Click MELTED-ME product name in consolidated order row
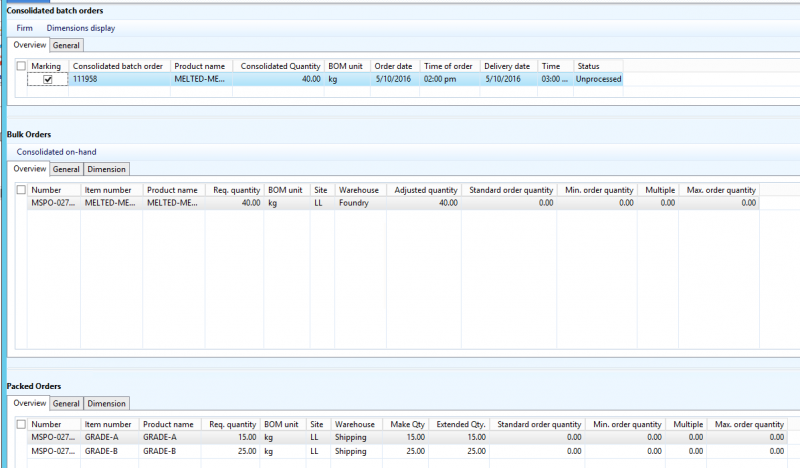The image size is (800, 468). coord(202,79)
